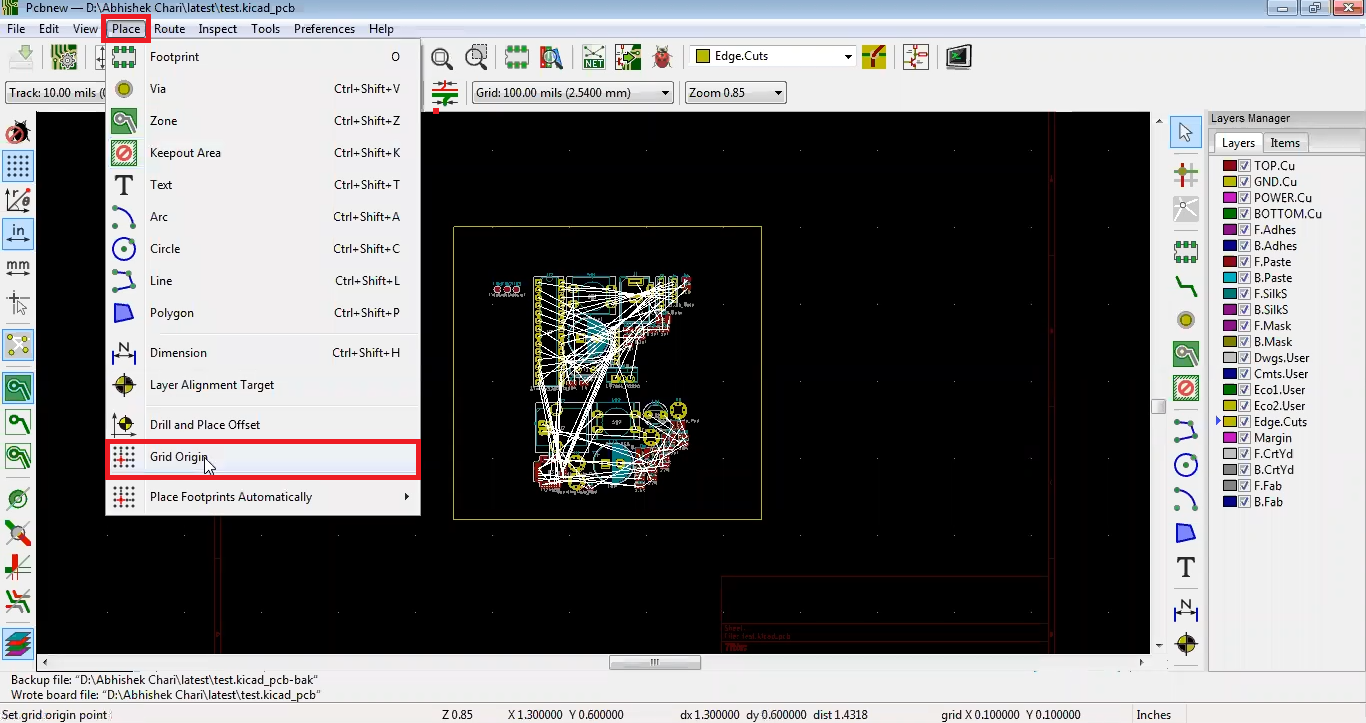The width and height of the screenshot is (1366, 723).
Task: Click the design rules check ladybug icon
Action: pos(662,57)
